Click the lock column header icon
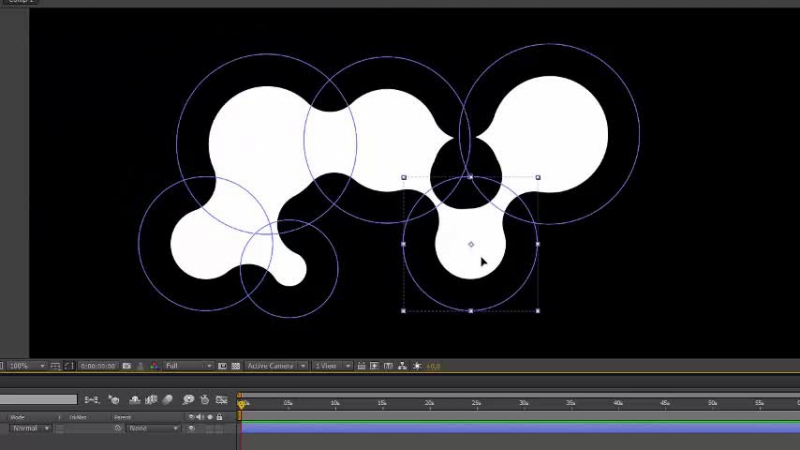 (x=219, y=417)
